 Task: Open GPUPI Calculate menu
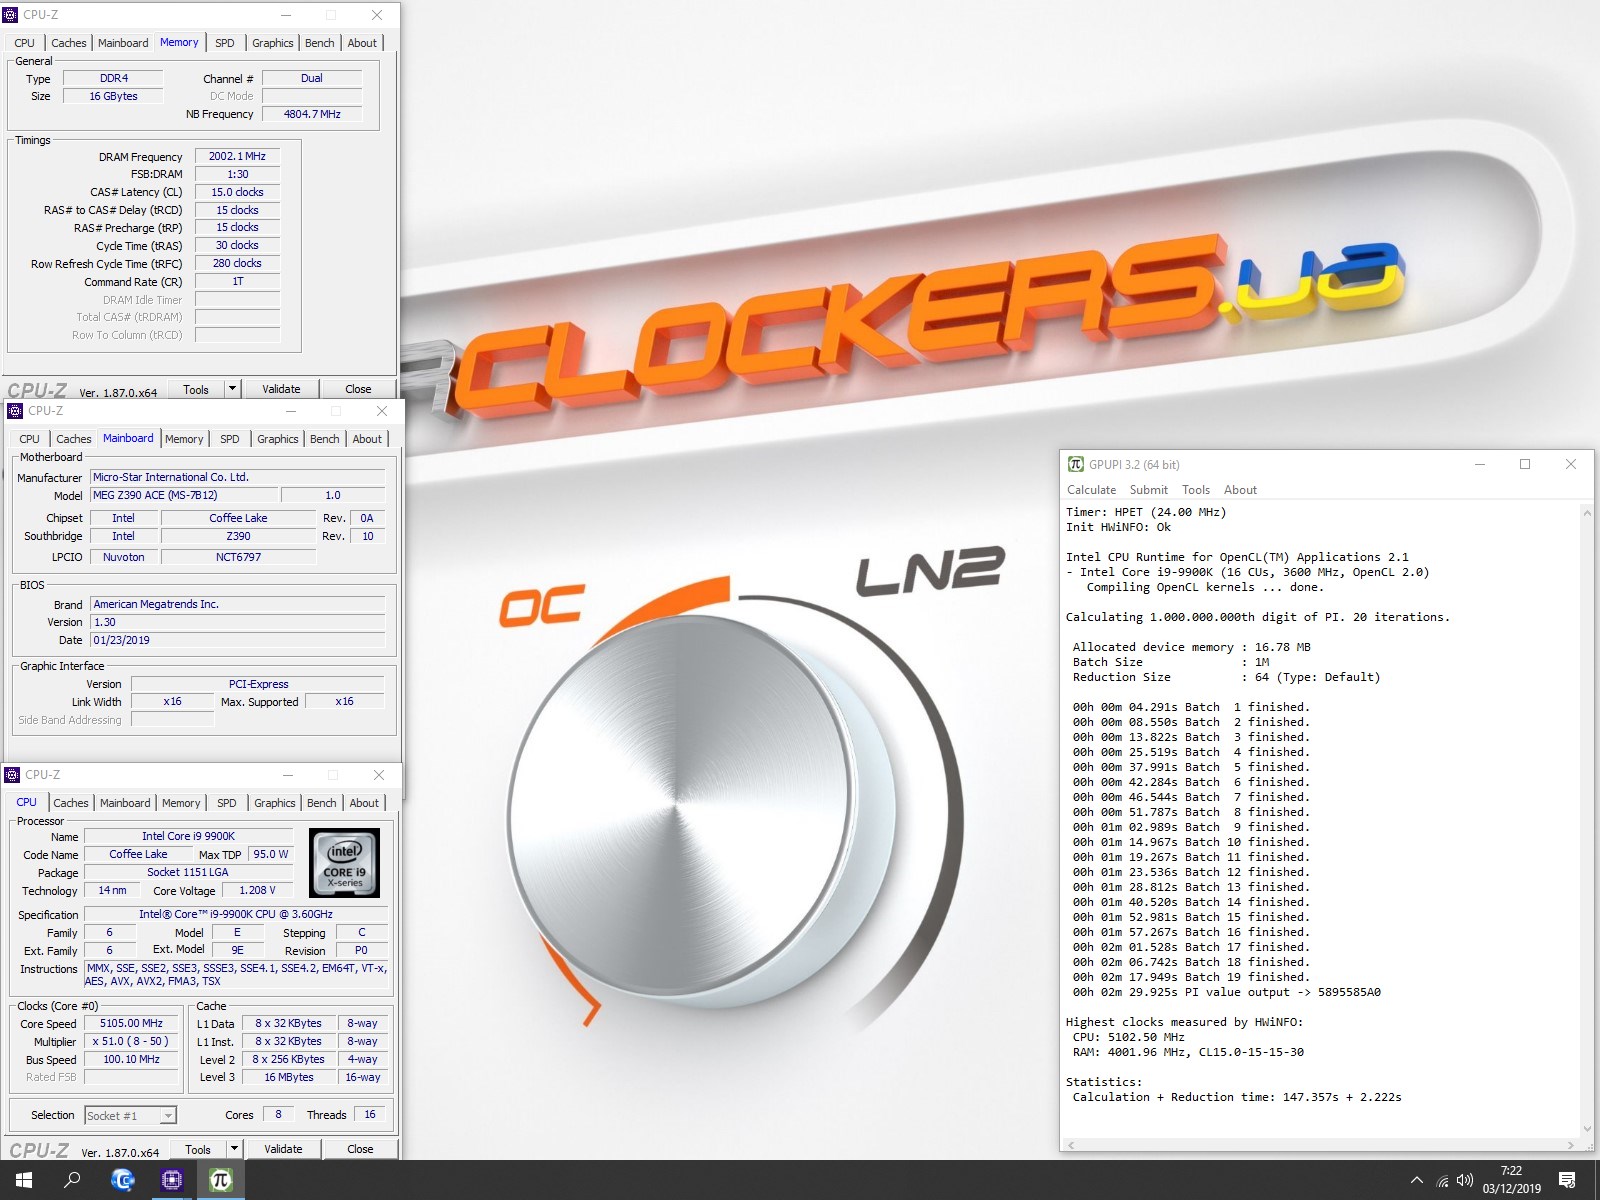click(1091, 490)
